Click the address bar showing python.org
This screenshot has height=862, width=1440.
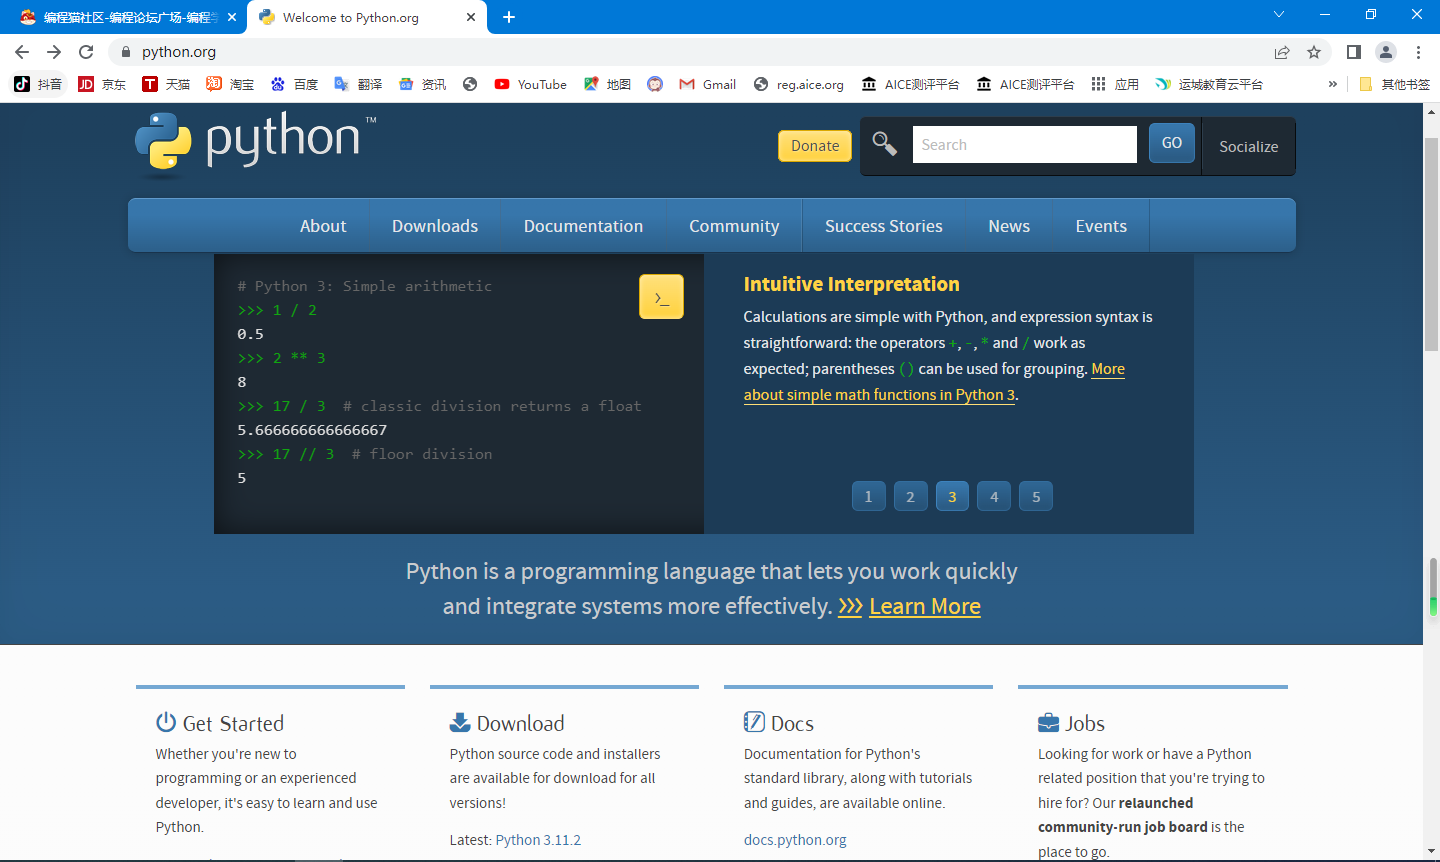(690, 52)
